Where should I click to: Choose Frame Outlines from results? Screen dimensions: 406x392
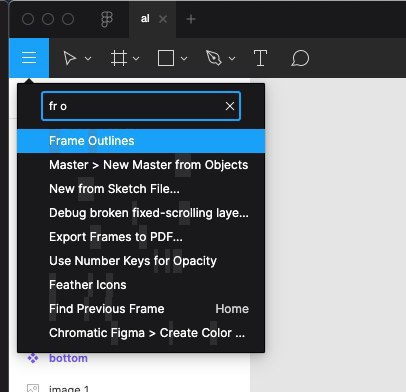coord(141,141)
